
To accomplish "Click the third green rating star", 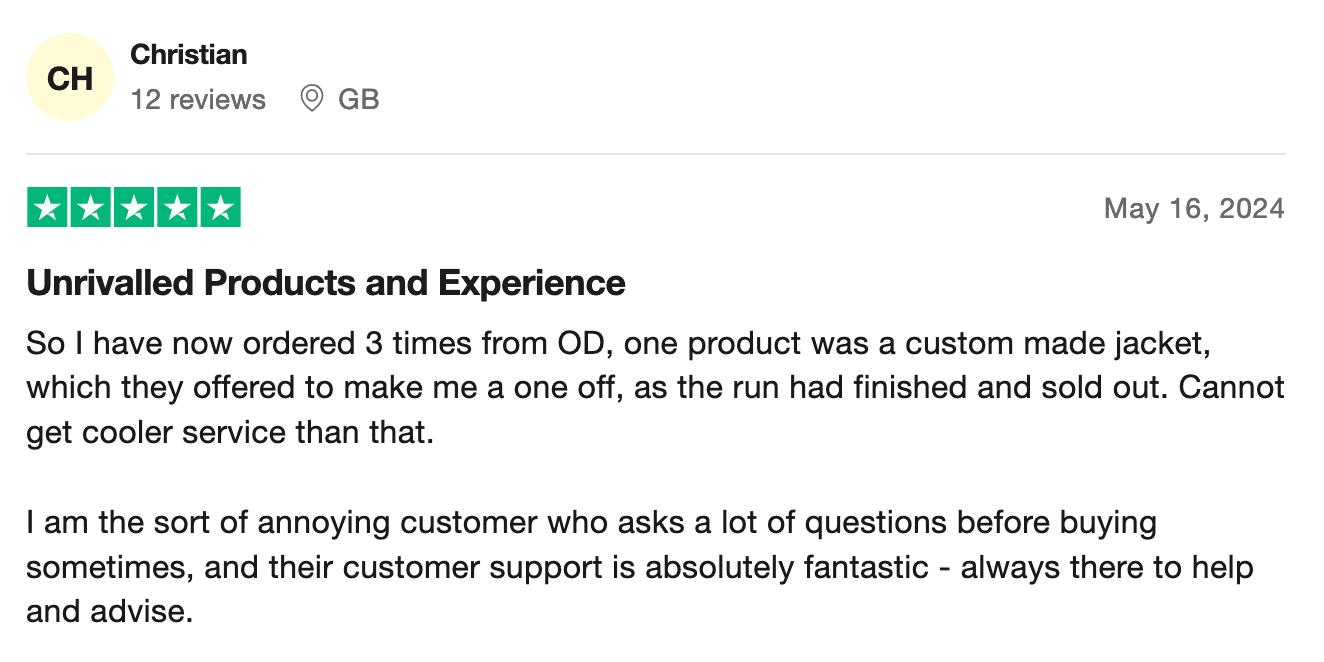I will (x=134, y=207).
